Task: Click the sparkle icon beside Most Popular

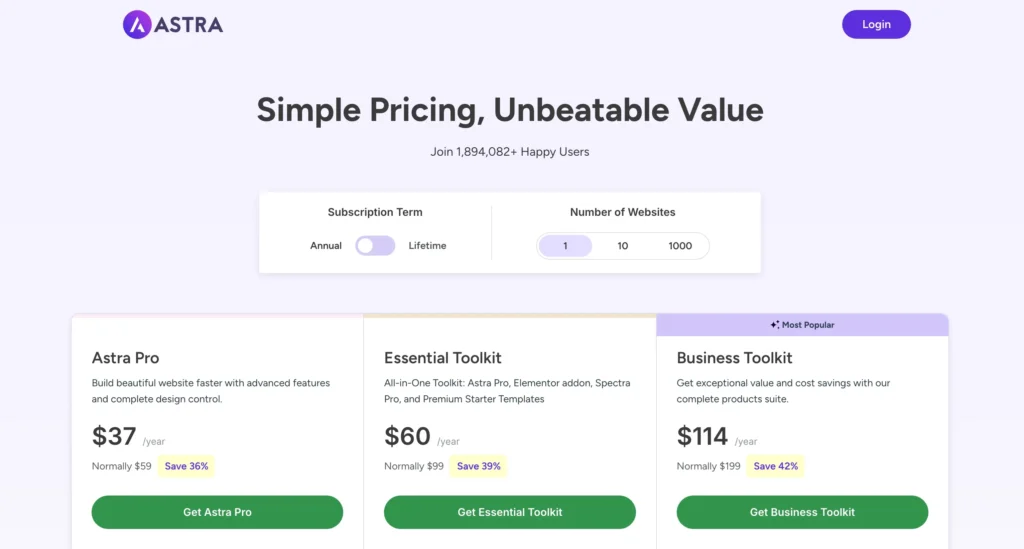Action: (775, 325)
